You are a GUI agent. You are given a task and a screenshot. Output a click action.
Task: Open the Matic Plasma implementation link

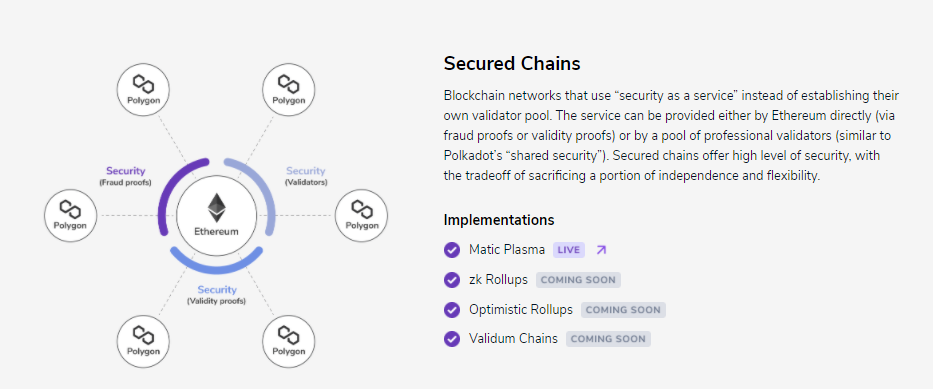click(507, 250)
